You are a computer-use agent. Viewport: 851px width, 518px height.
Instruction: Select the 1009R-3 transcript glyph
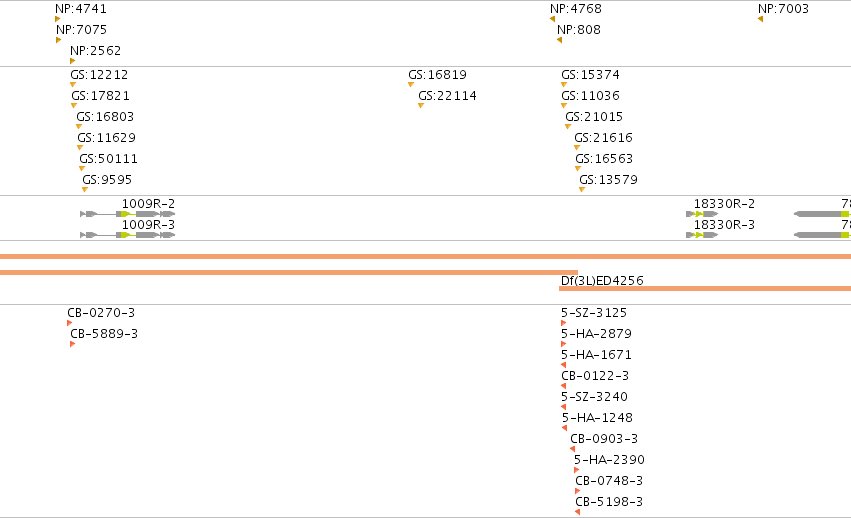pyautogui.click(x=128, y=235)
